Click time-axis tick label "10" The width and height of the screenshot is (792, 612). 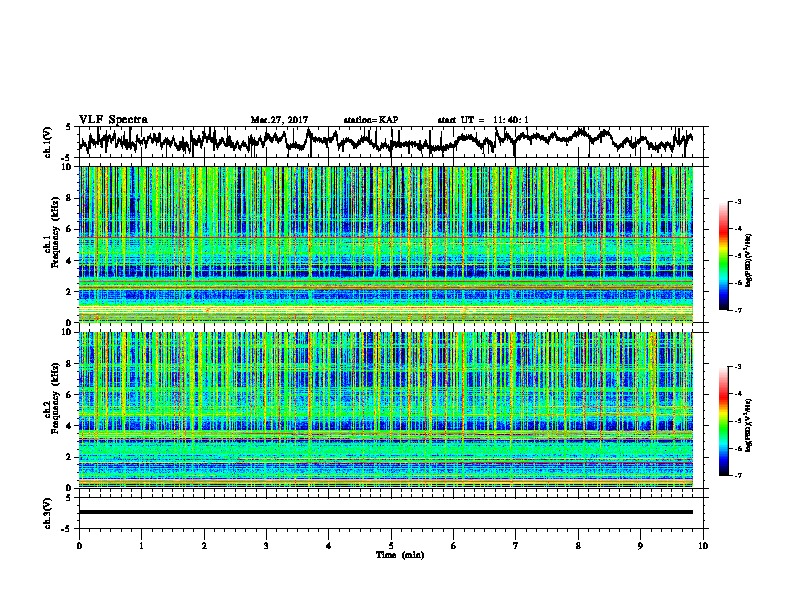pos(703,546)
